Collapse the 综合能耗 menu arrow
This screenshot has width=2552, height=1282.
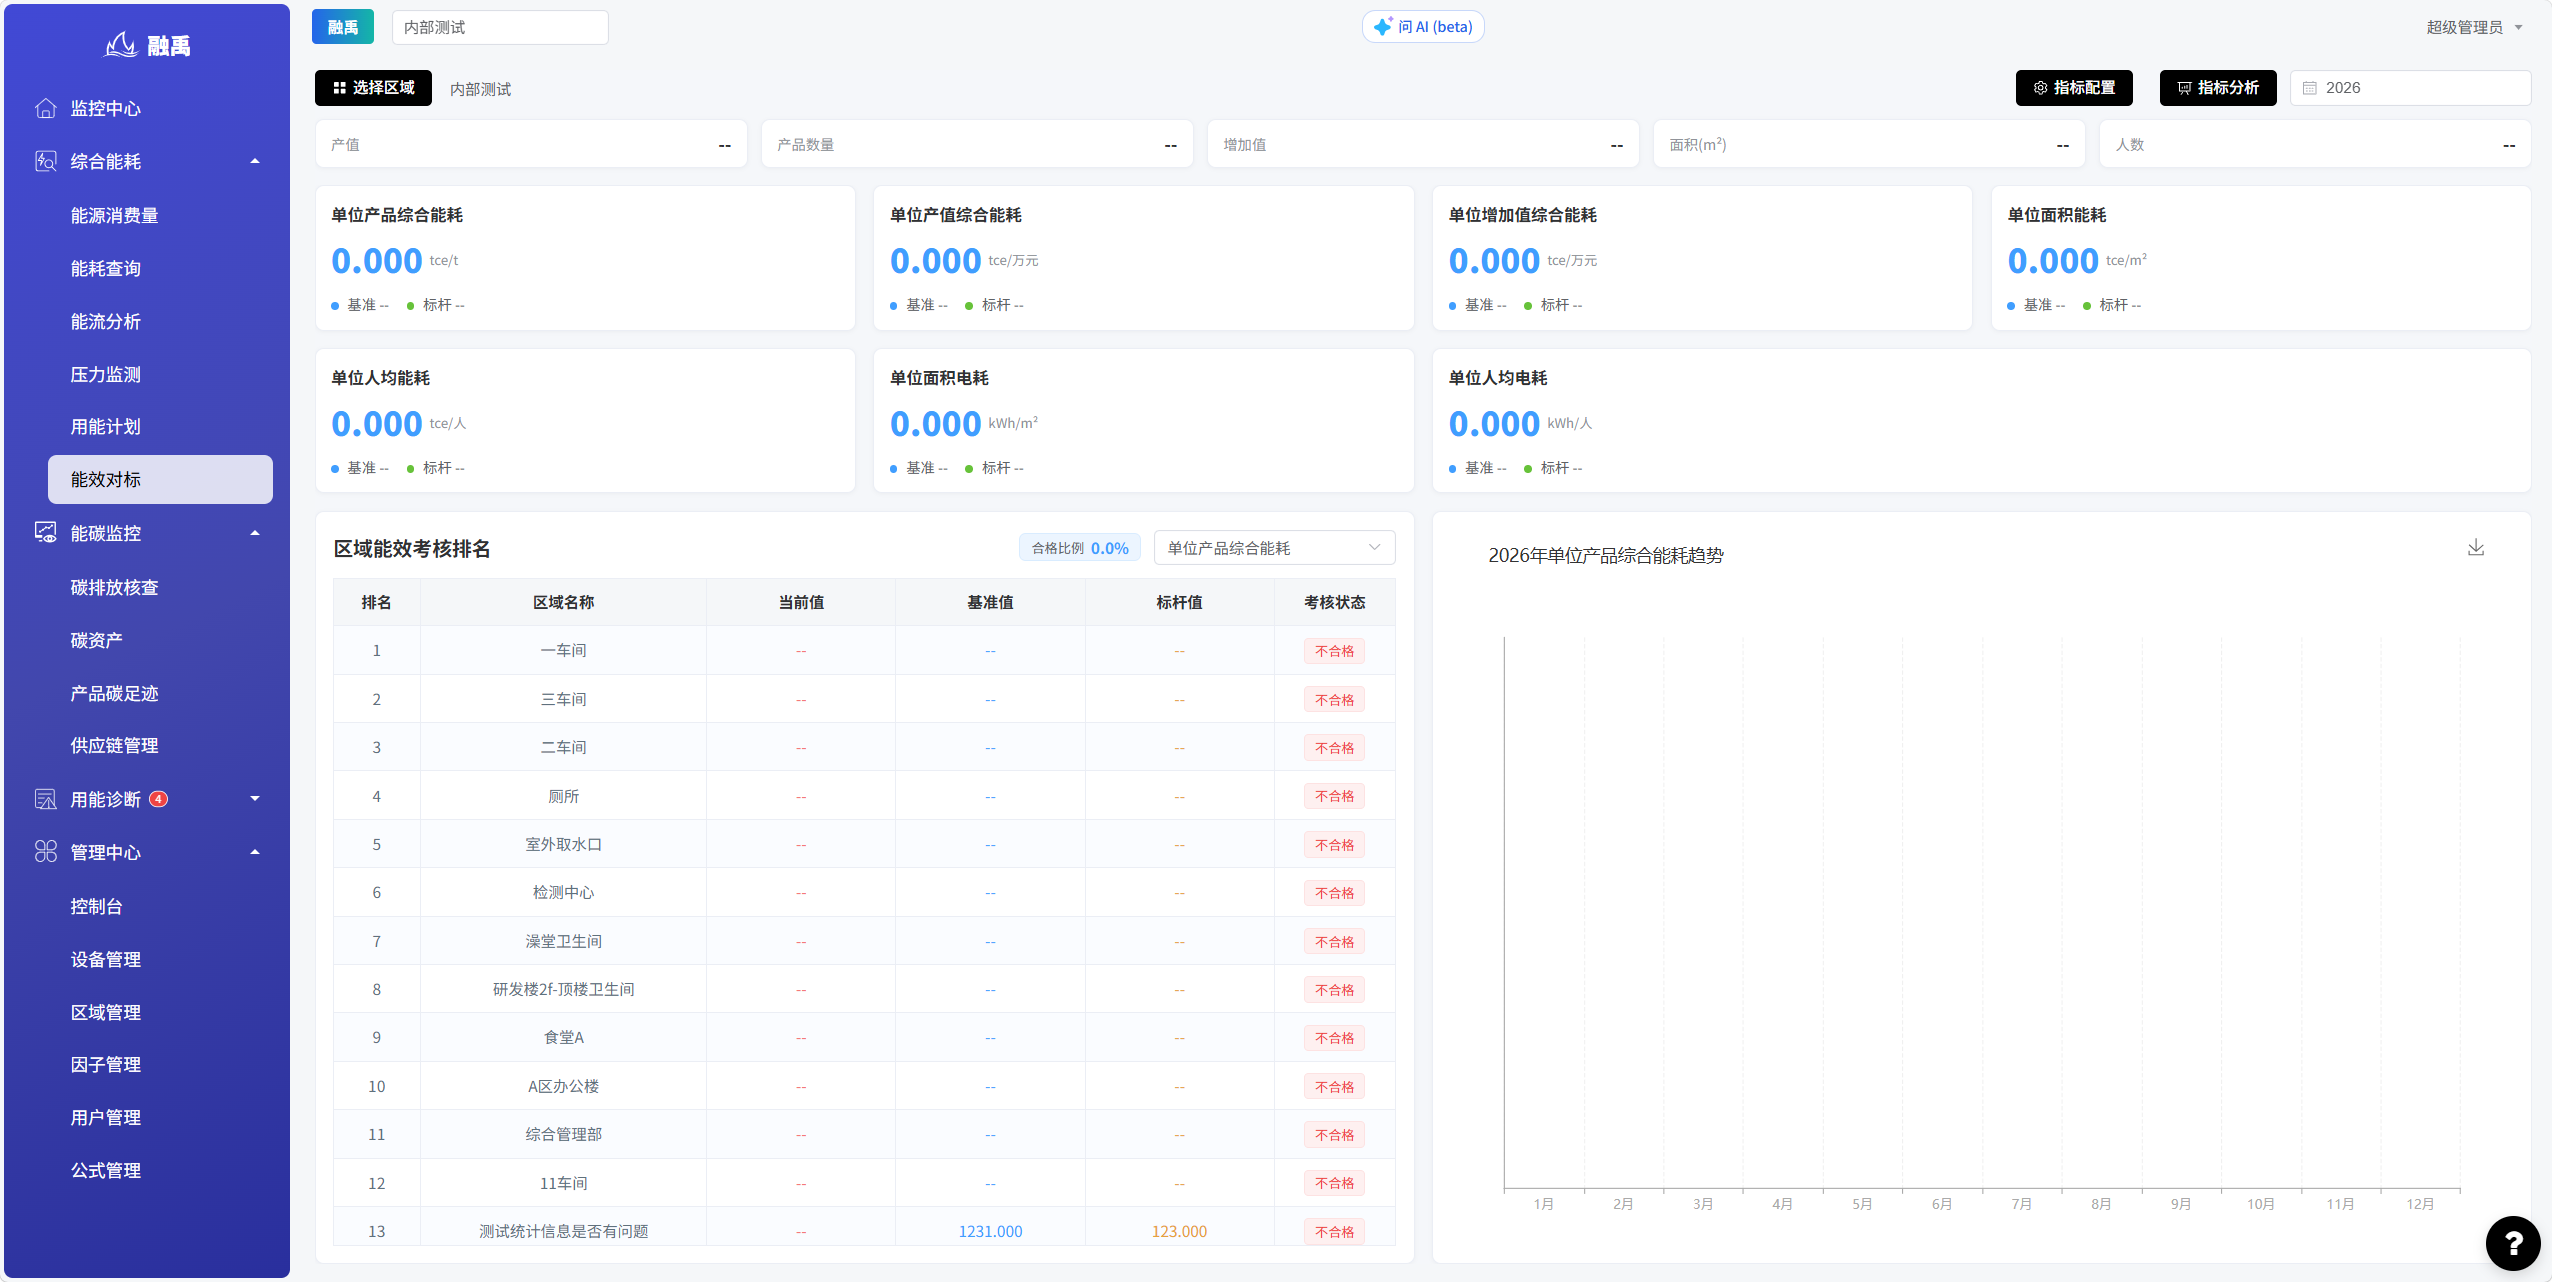[x=255, y=161]
